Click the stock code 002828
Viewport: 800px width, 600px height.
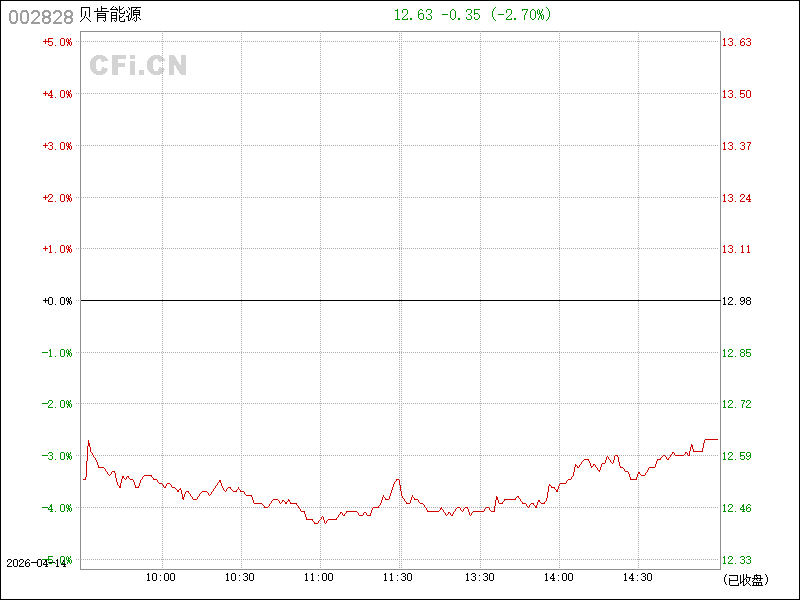[x=41, y=17]
